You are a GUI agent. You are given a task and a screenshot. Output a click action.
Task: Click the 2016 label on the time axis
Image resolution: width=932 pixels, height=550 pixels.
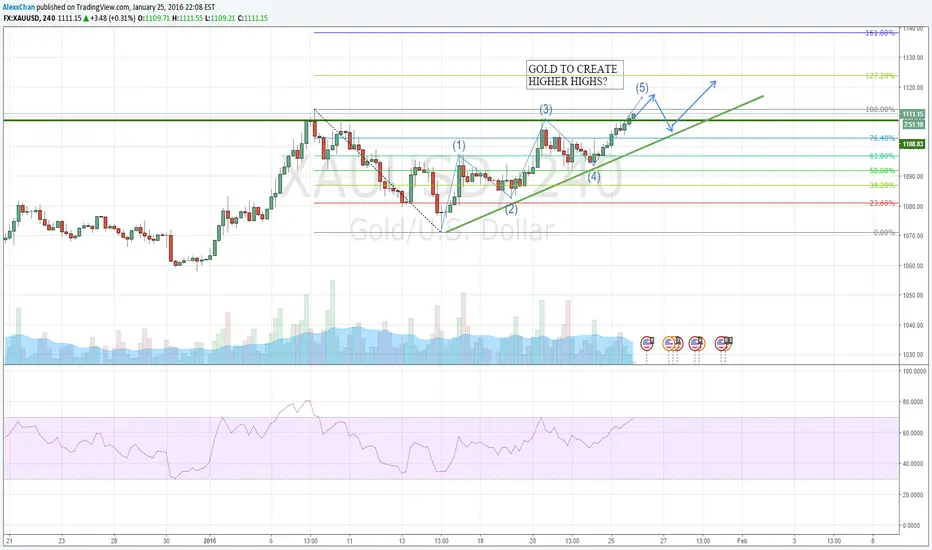click(x=210, y=541)
